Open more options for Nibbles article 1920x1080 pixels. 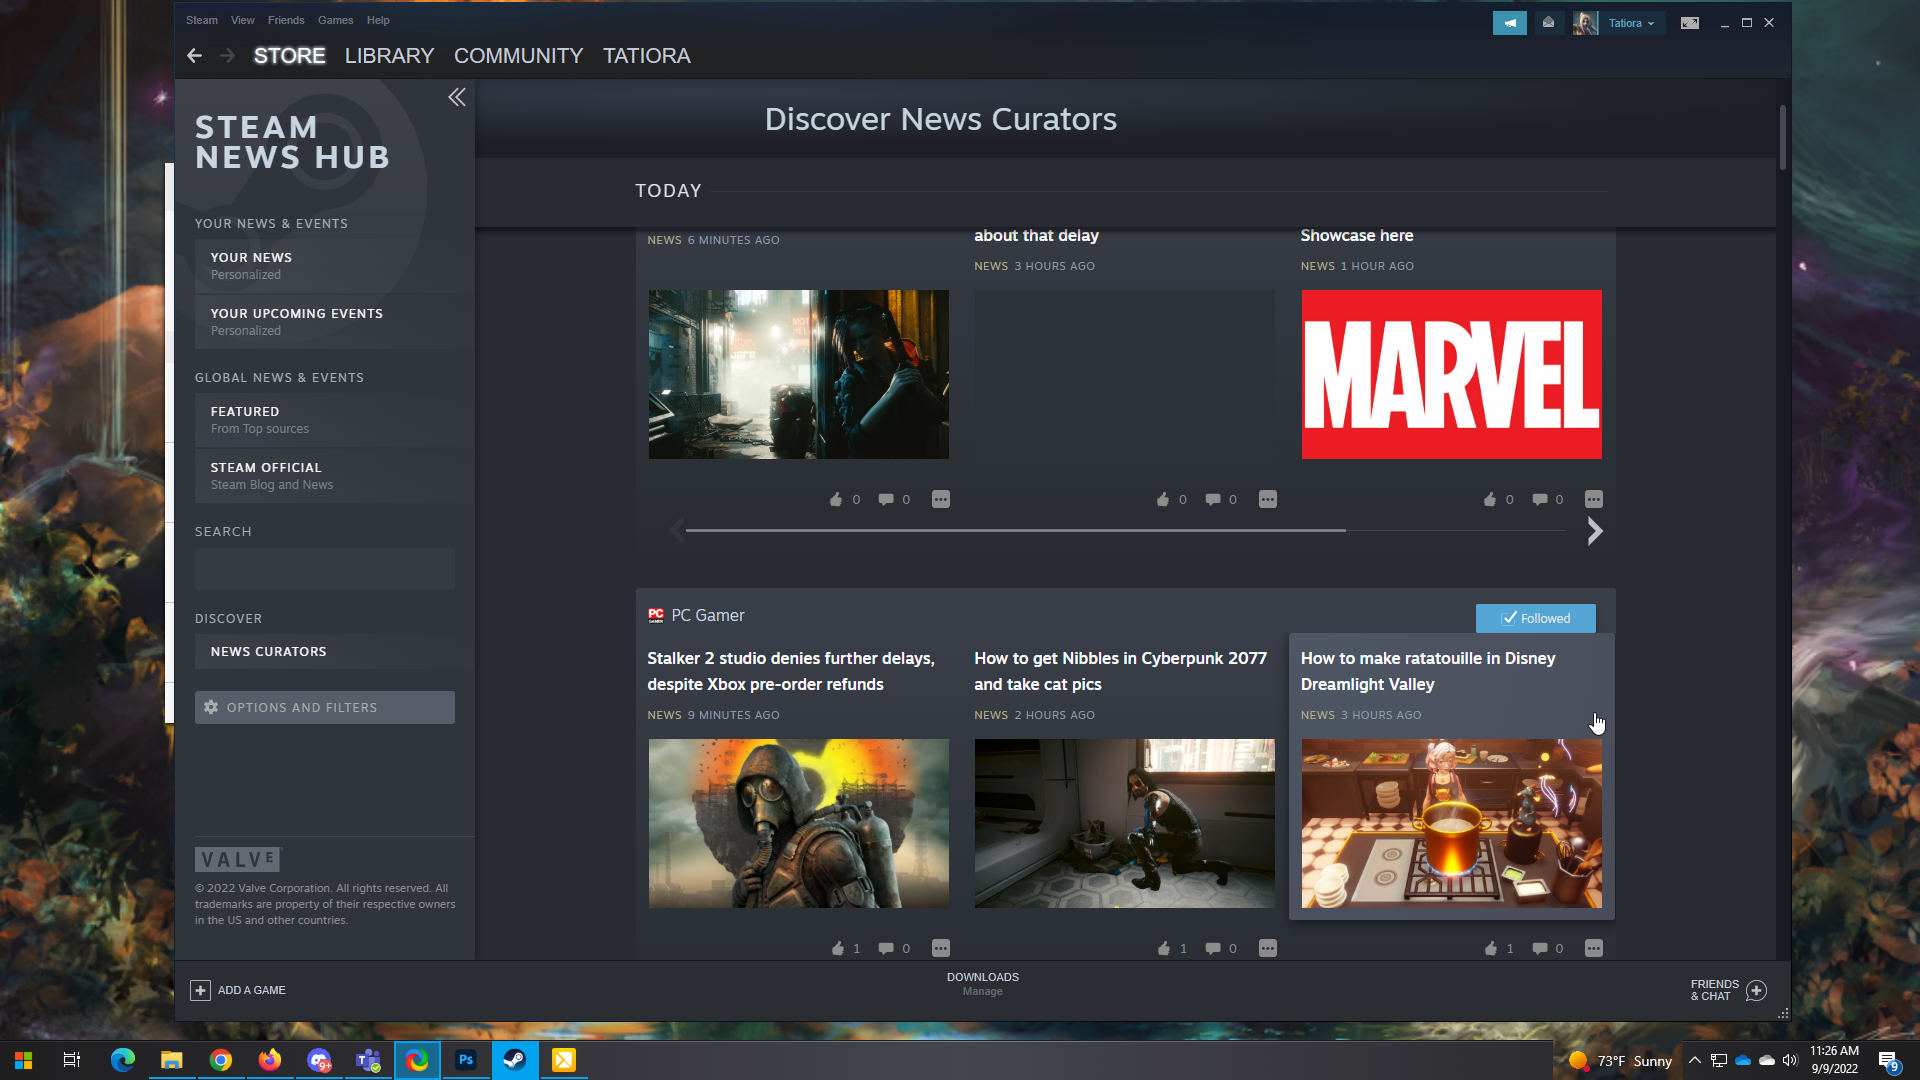(x=1268, y=948)
